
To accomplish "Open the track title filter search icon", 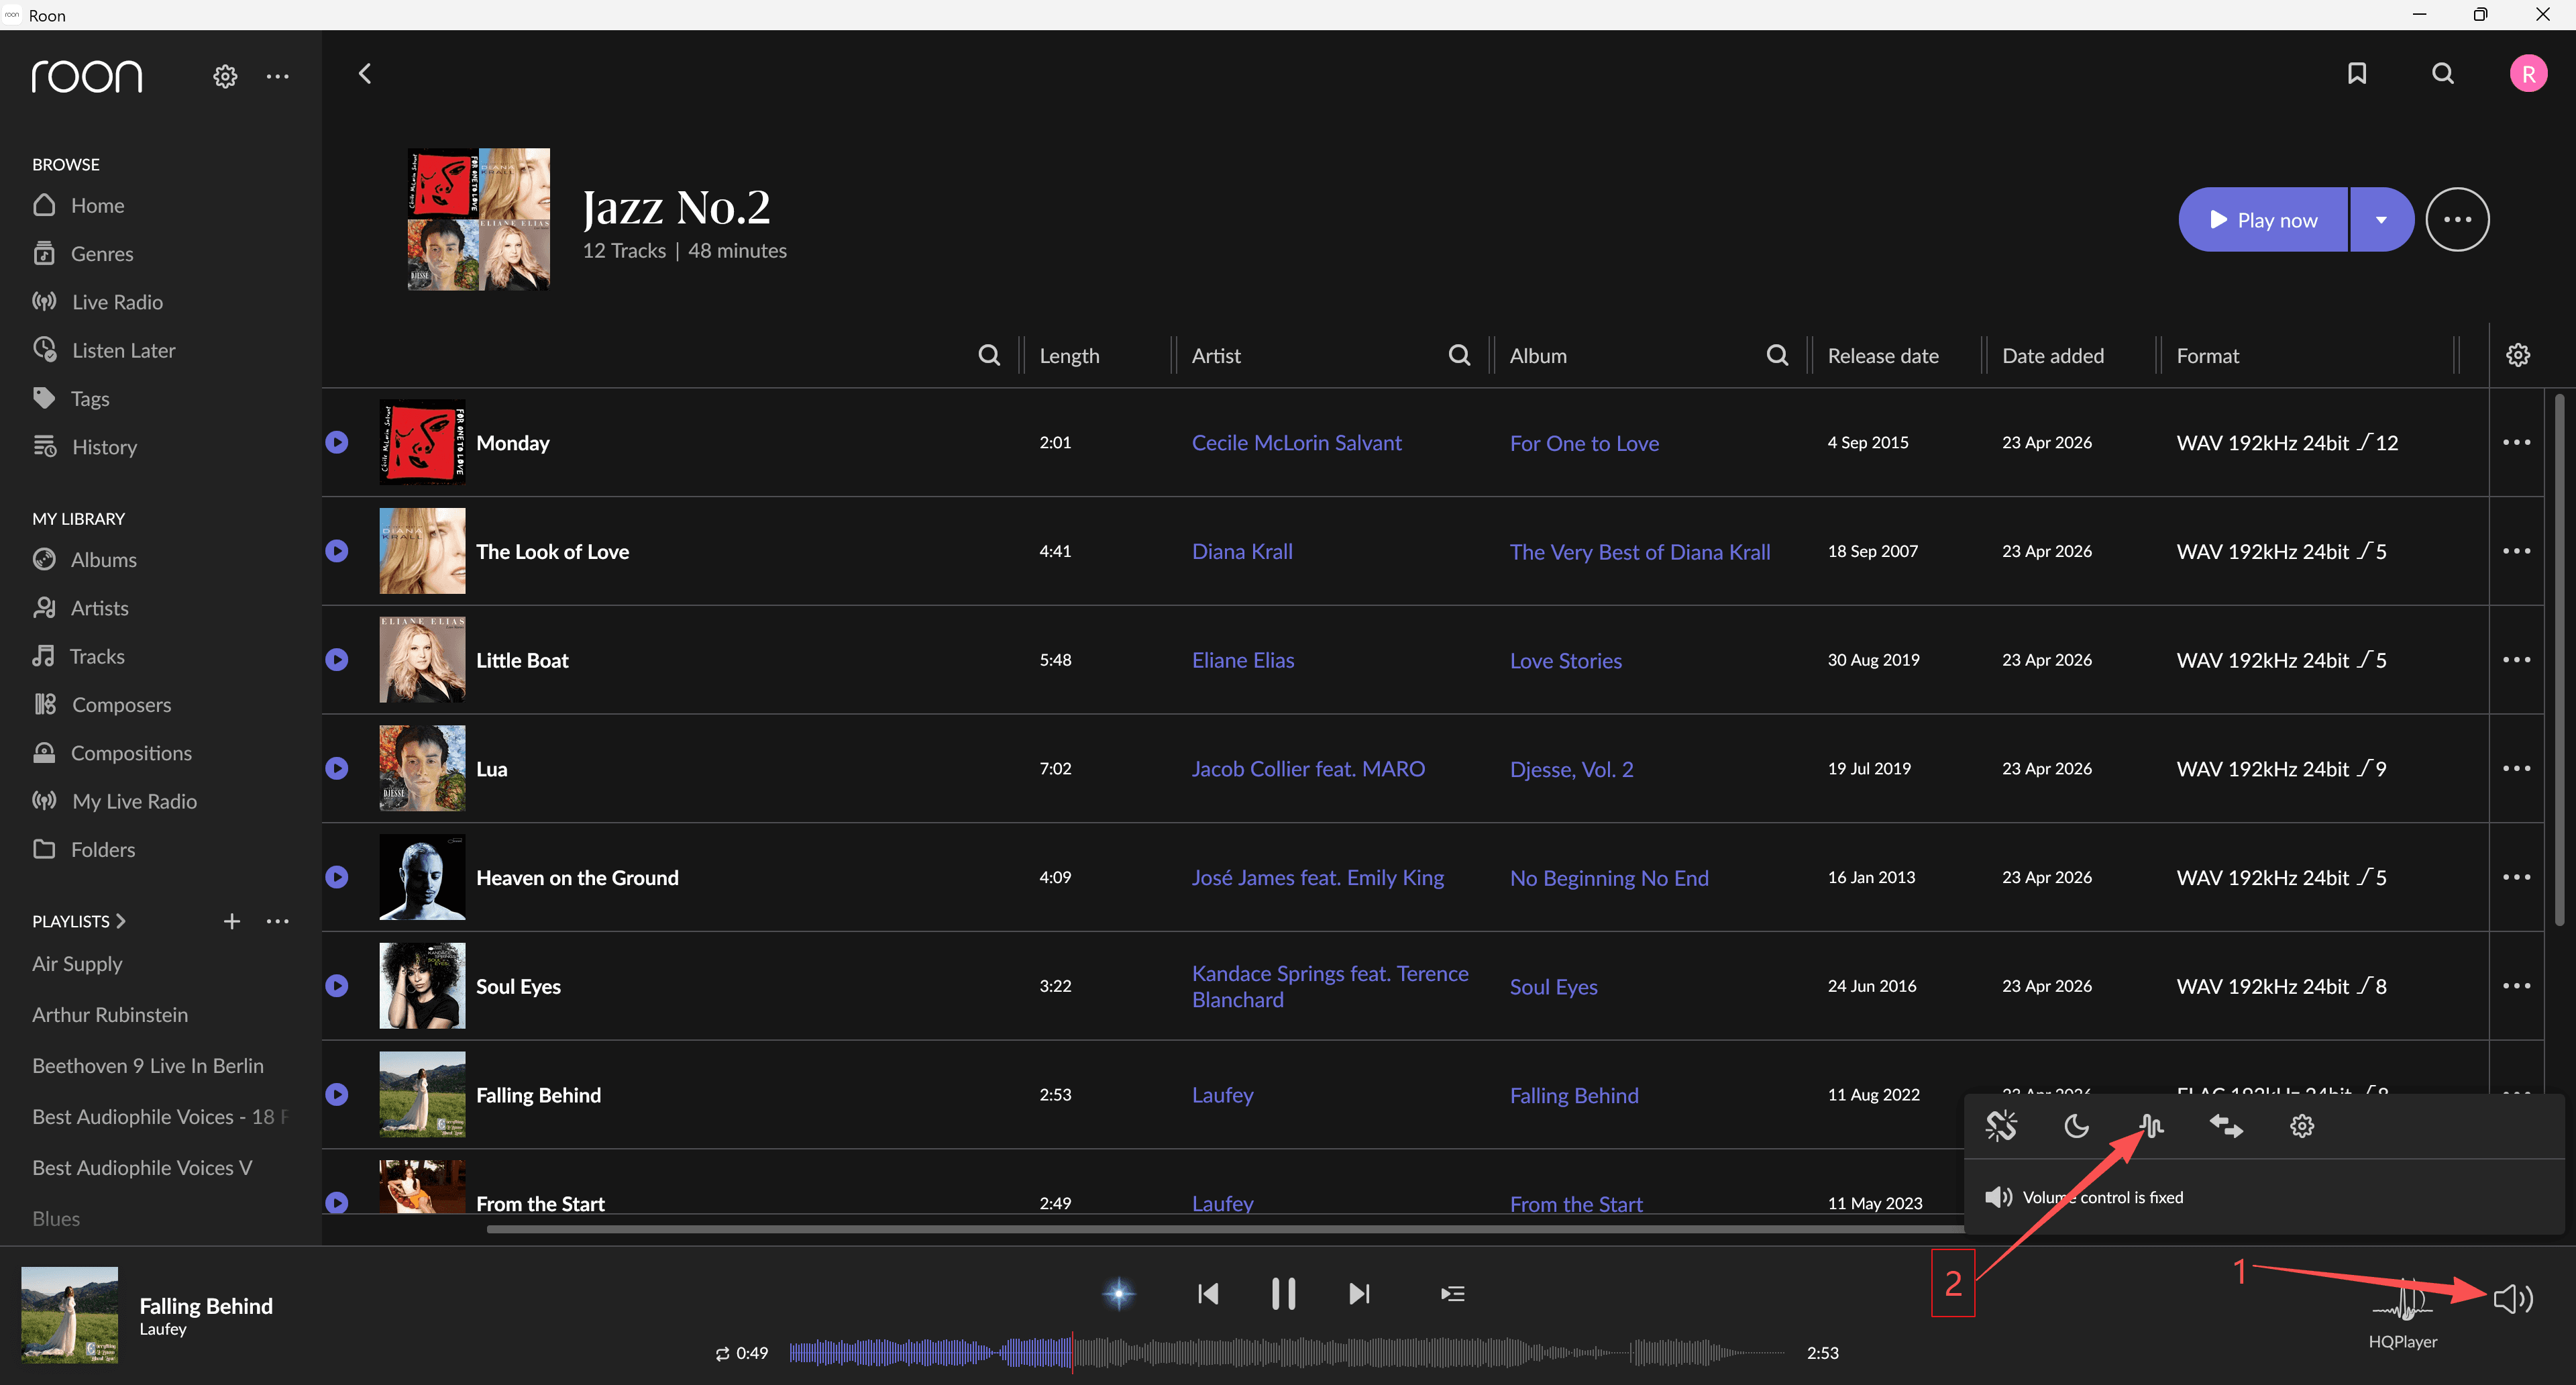I will (989, 355).
